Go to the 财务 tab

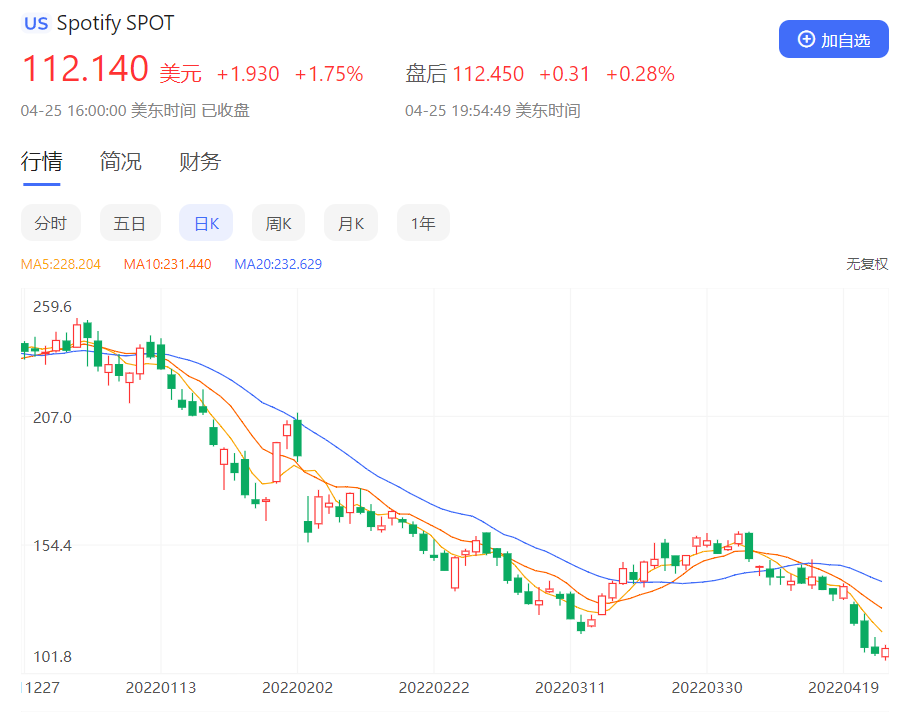pos(200,162)
